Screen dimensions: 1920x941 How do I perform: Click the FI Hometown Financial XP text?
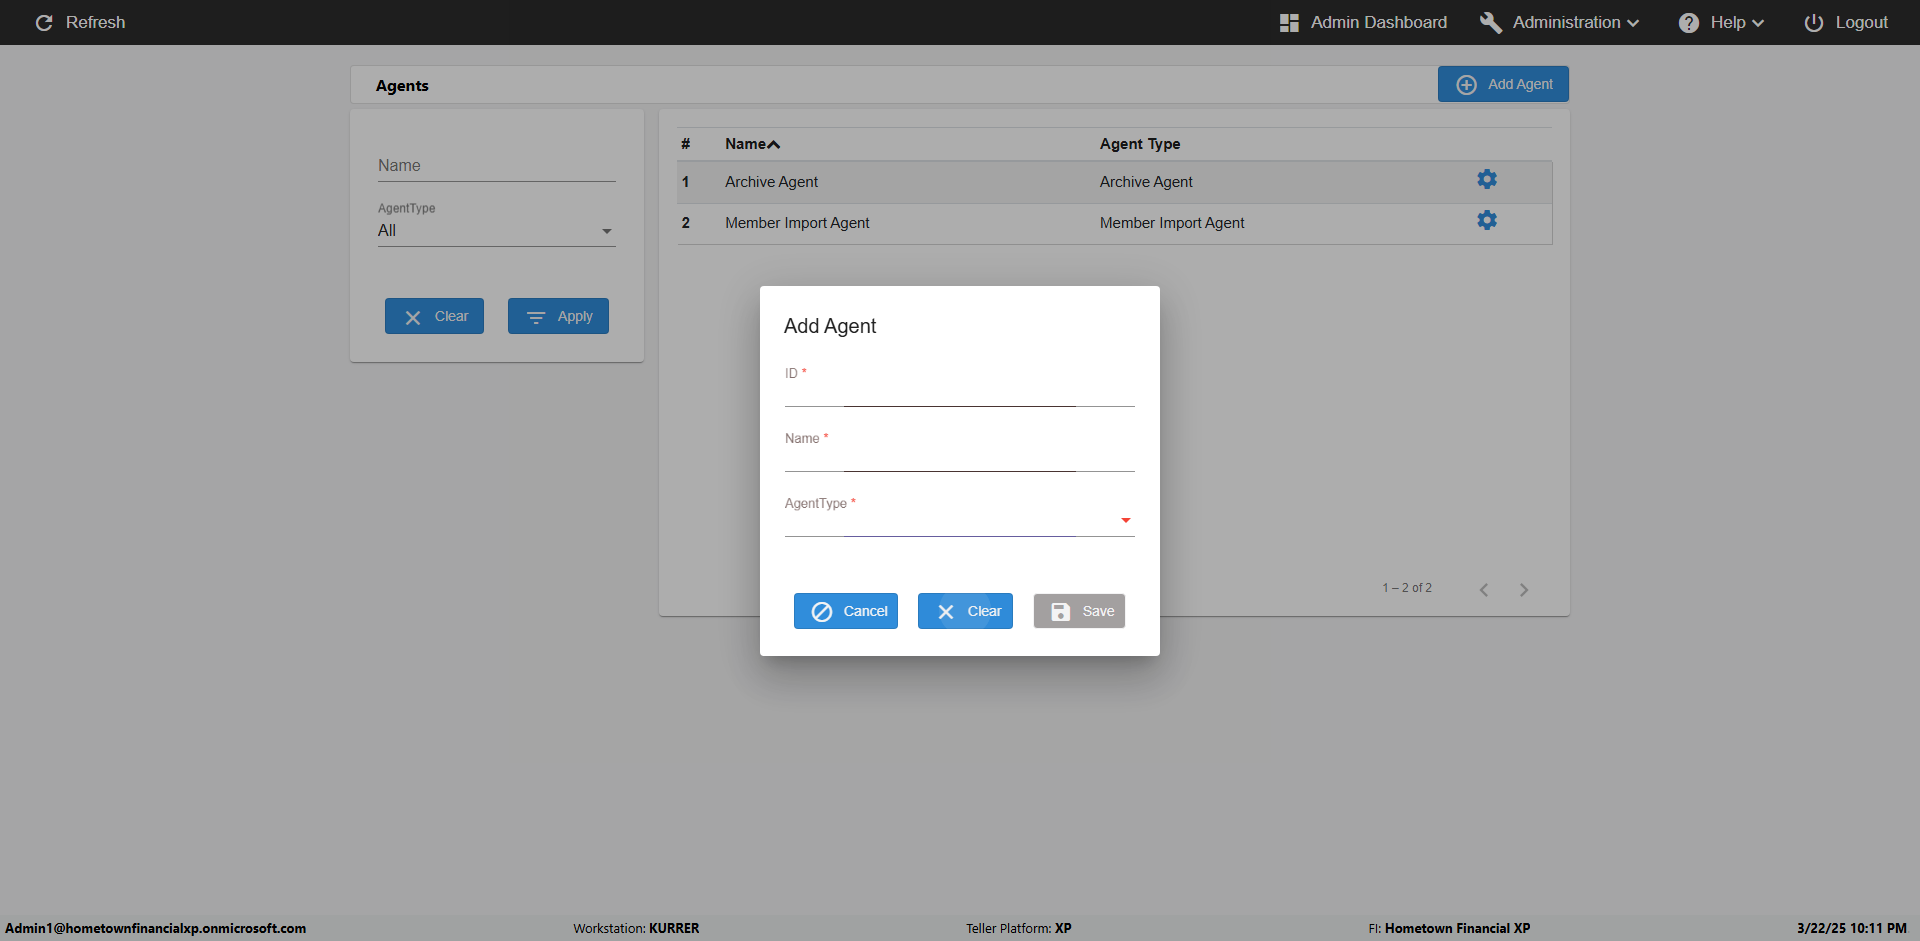point(1449,928)
